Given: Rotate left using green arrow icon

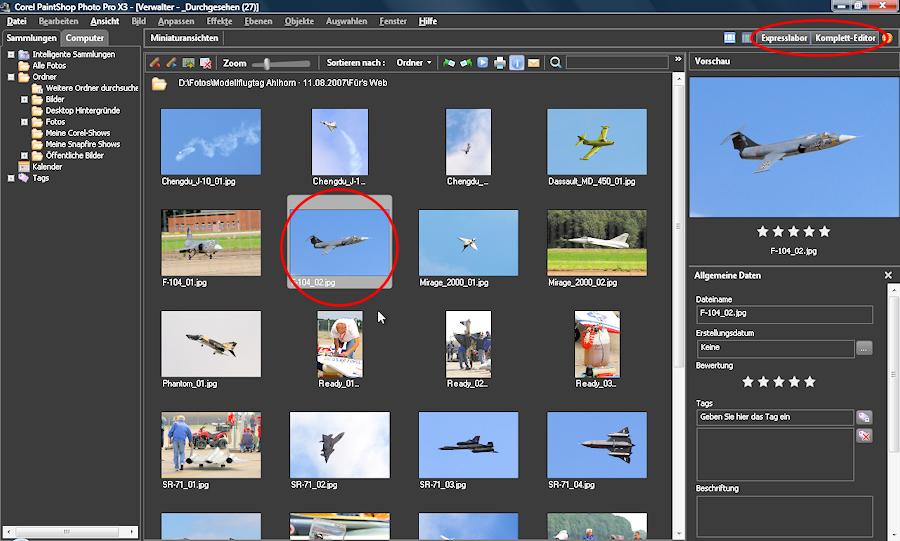Looking at the screenshot, I should click(449, 63).
